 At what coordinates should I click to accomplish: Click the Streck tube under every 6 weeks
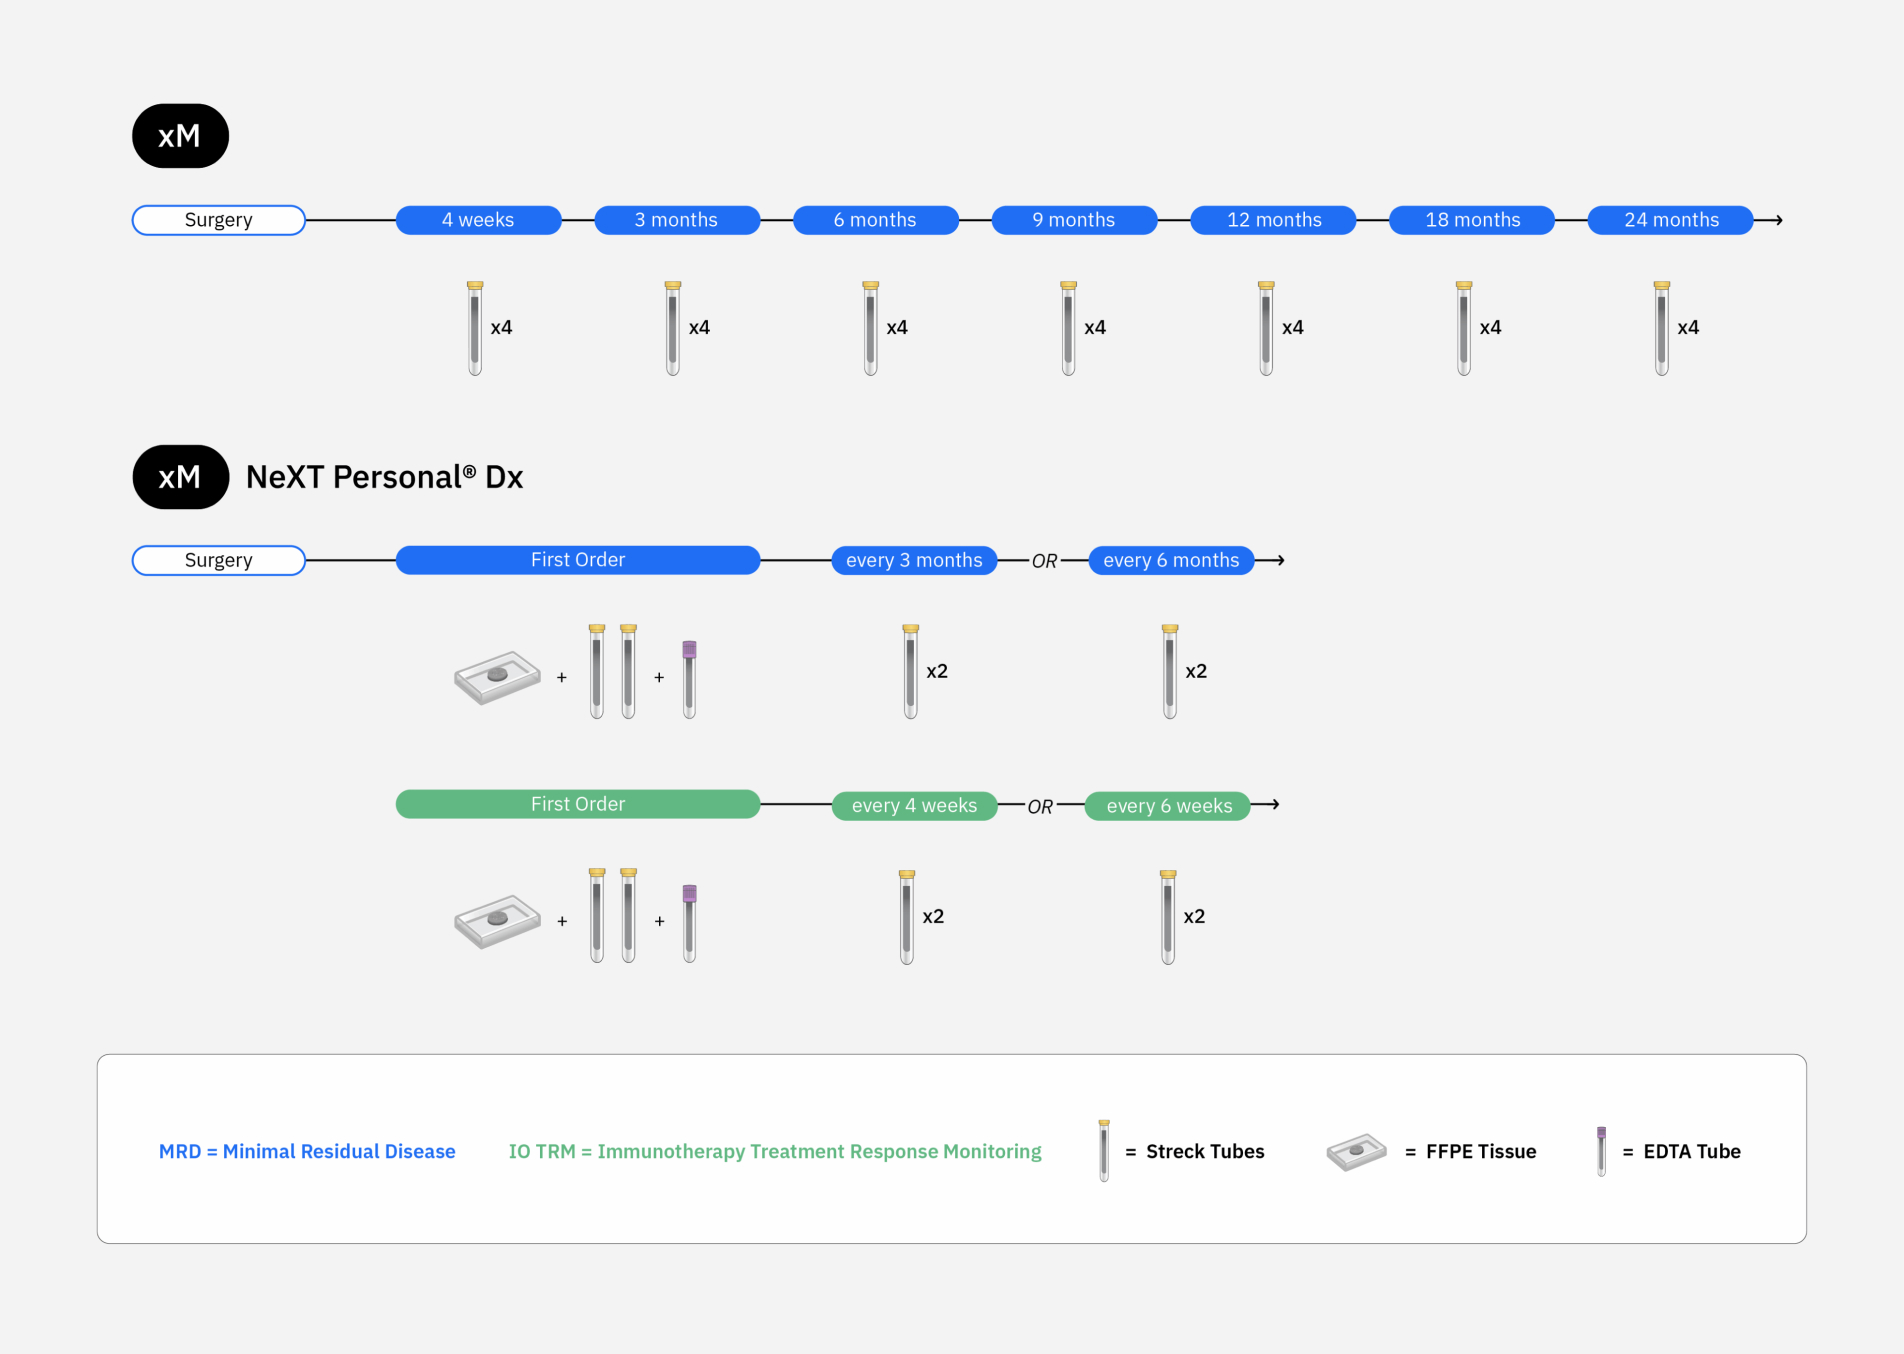click(x=1168, y=917)
